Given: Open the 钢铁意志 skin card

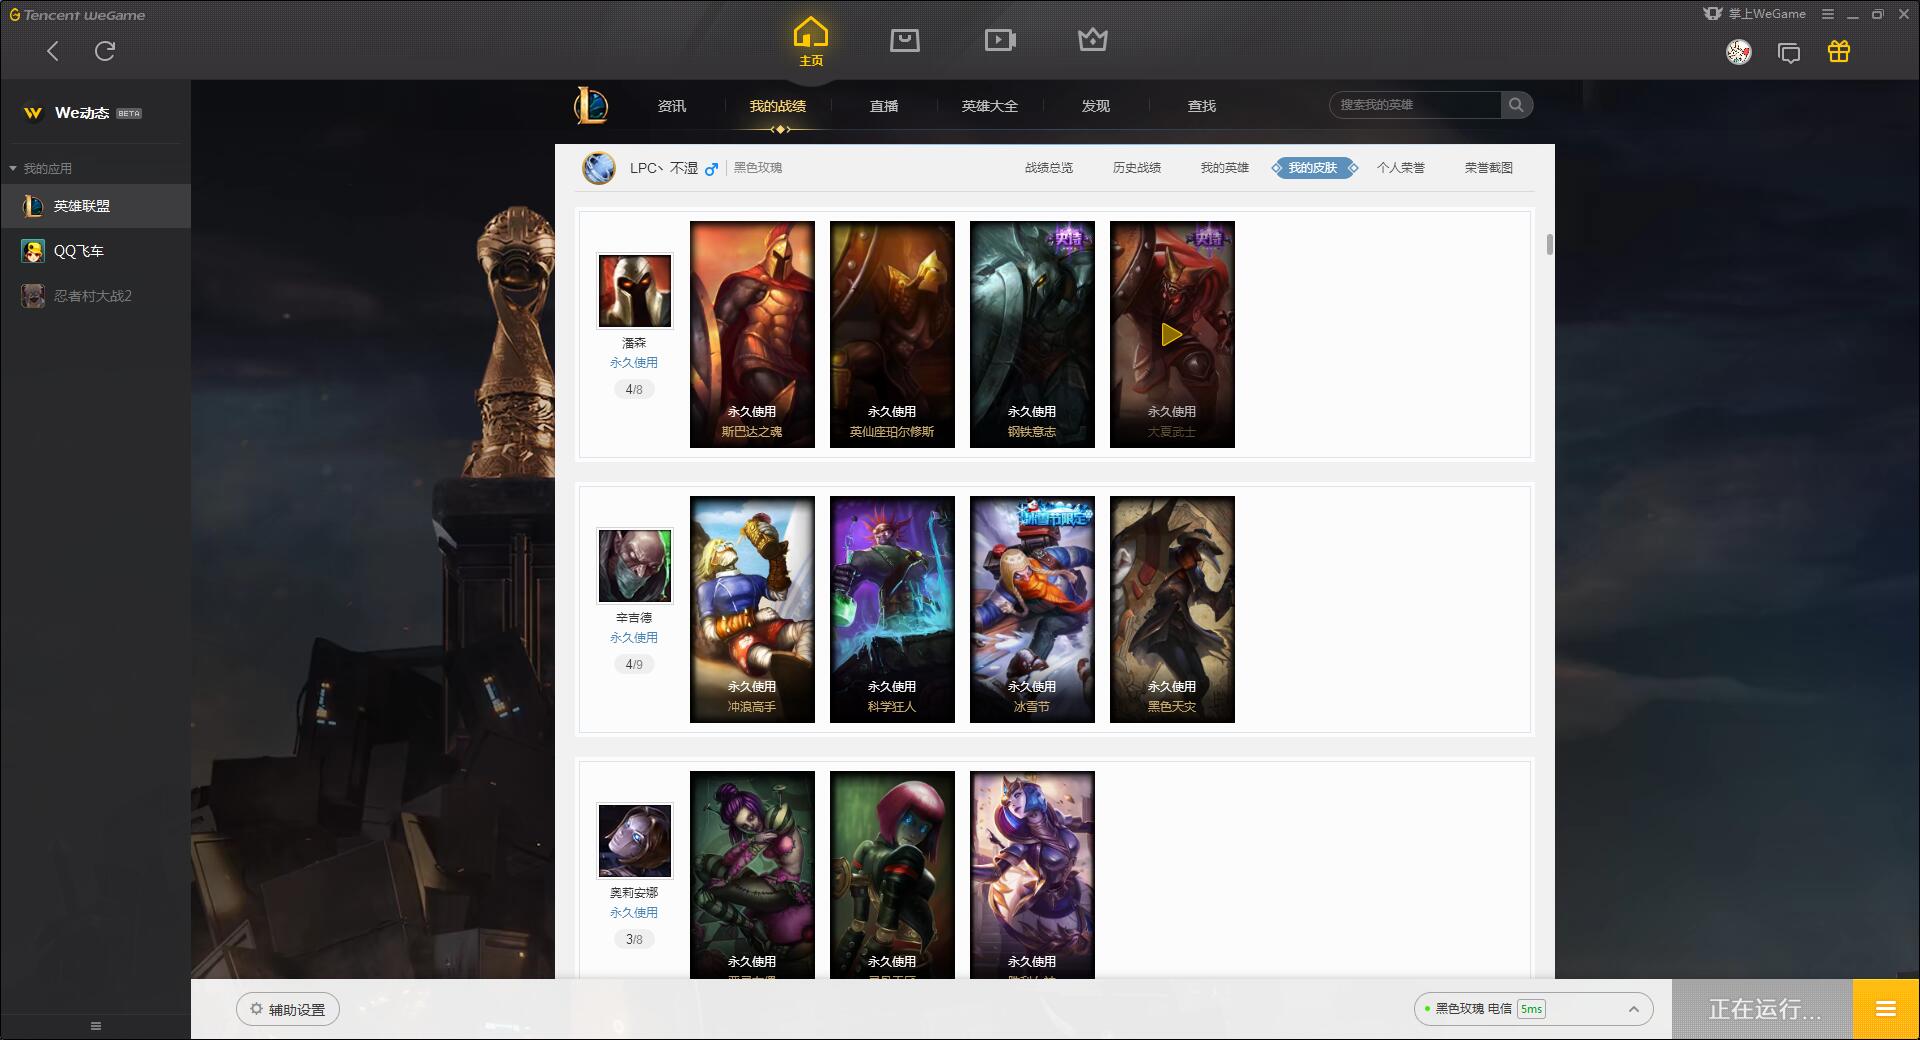Looking at the screenshot, I should (1032, 334).
